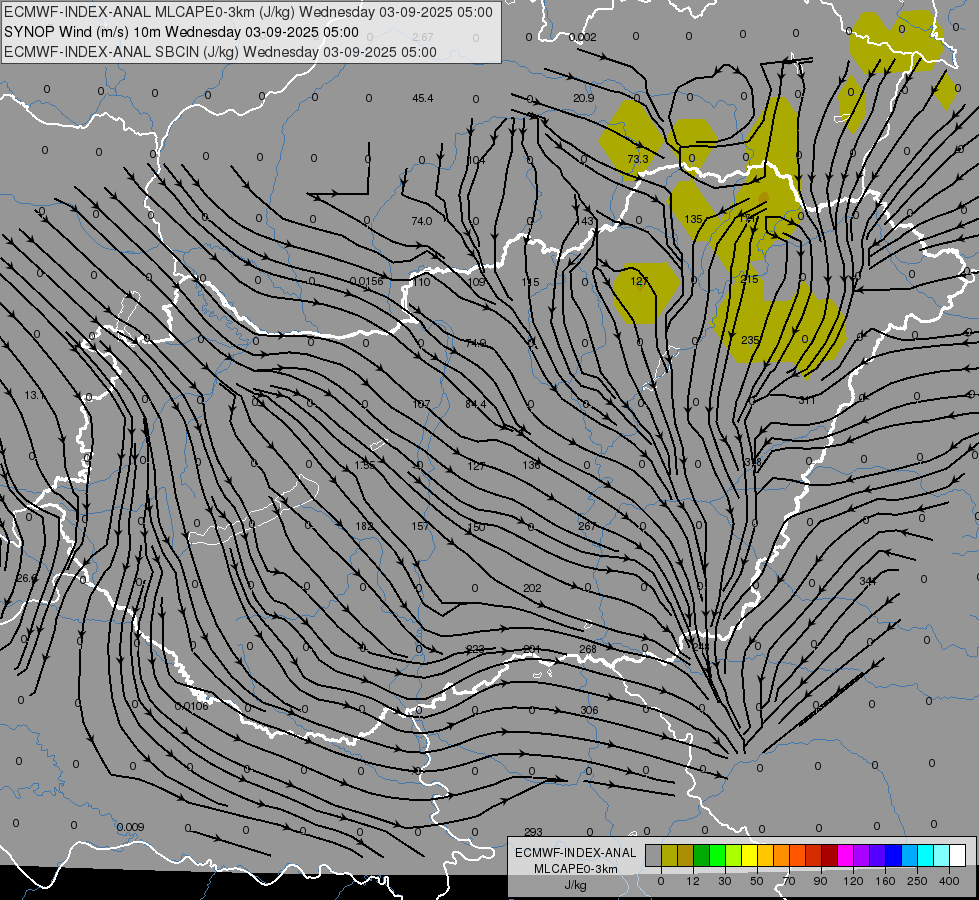The width and height of the screenshot is (979, 900).
Task: Click the 157 grid value
Action: tap(420, 527)
